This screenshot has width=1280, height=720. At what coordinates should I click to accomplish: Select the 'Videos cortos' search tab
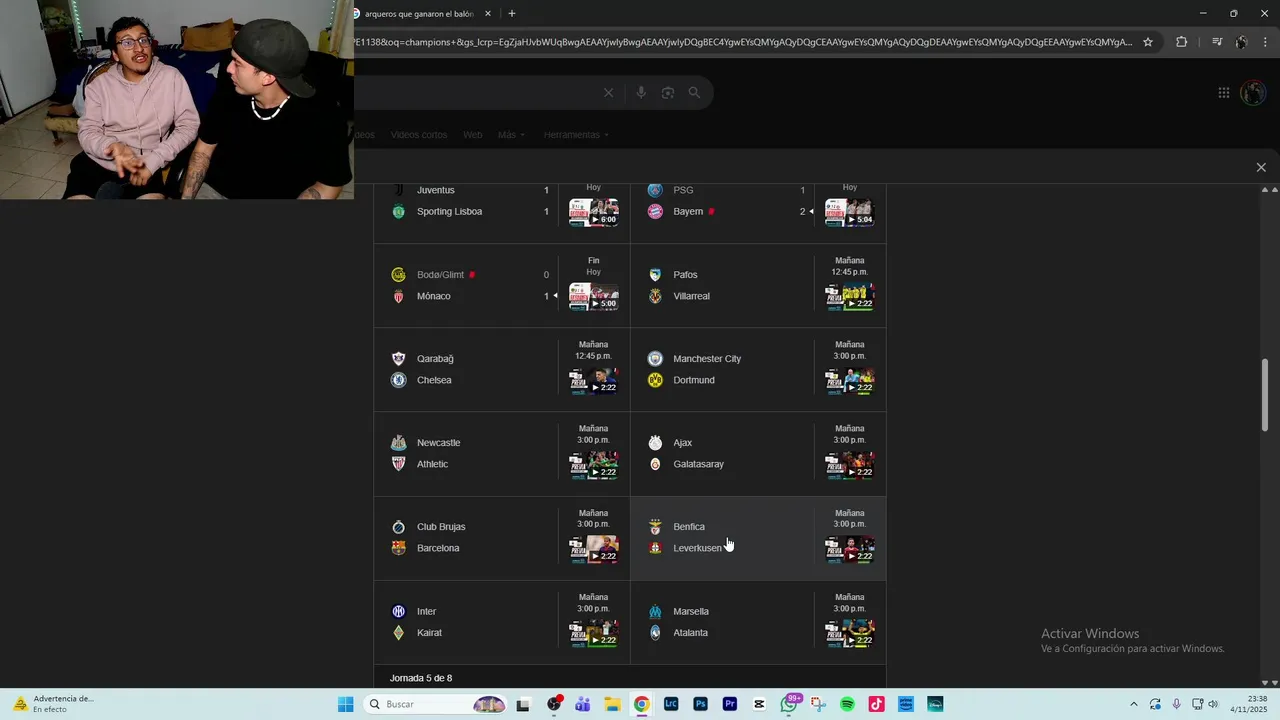[x=419, y=135]
